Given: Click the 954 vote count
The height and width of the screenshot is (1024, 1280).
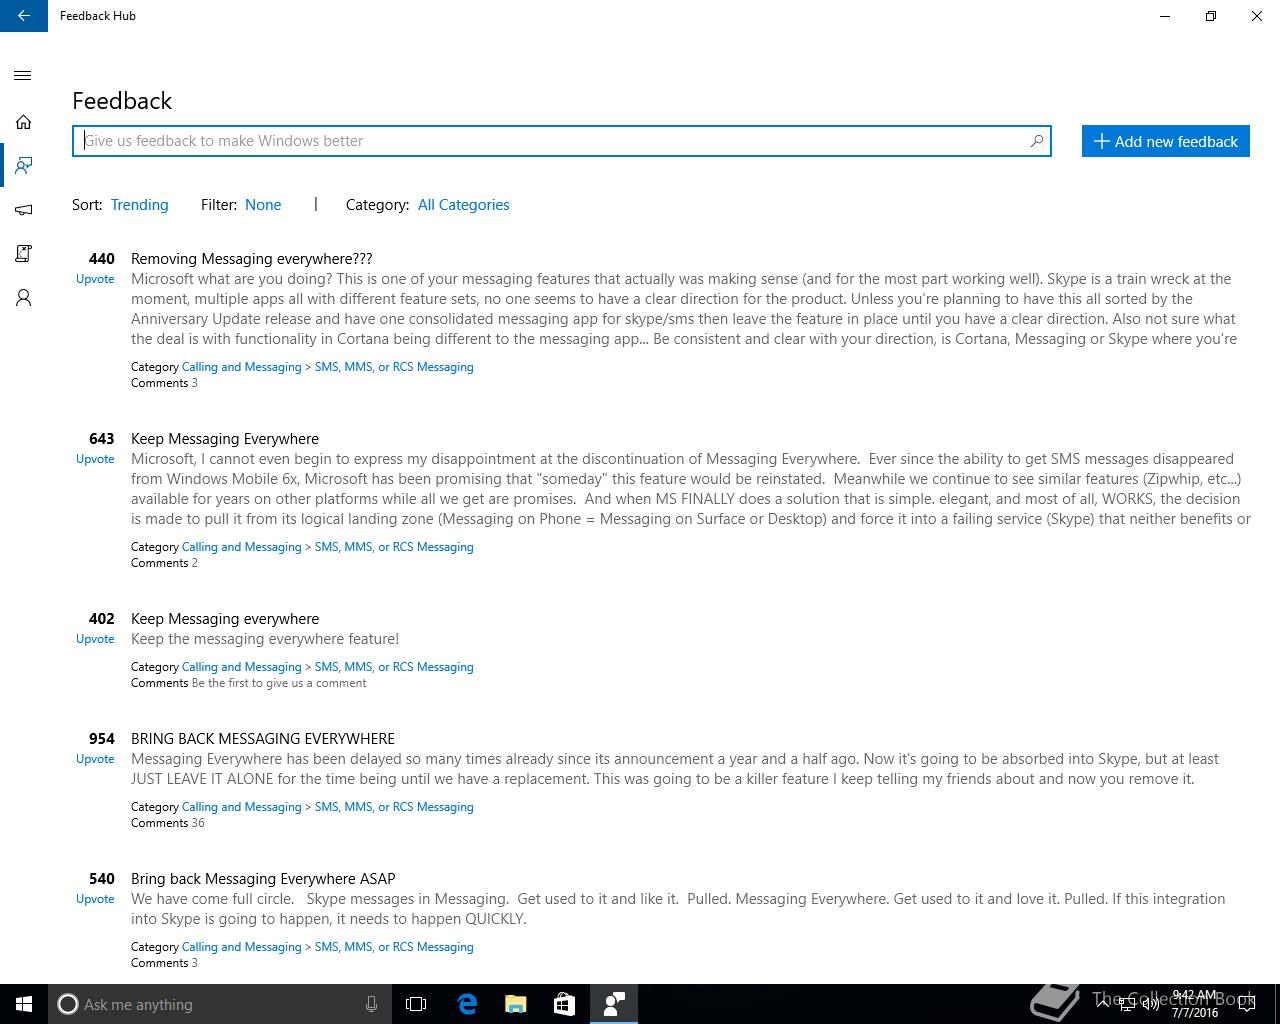Looking at the screenshot, I should click(102, 739).
